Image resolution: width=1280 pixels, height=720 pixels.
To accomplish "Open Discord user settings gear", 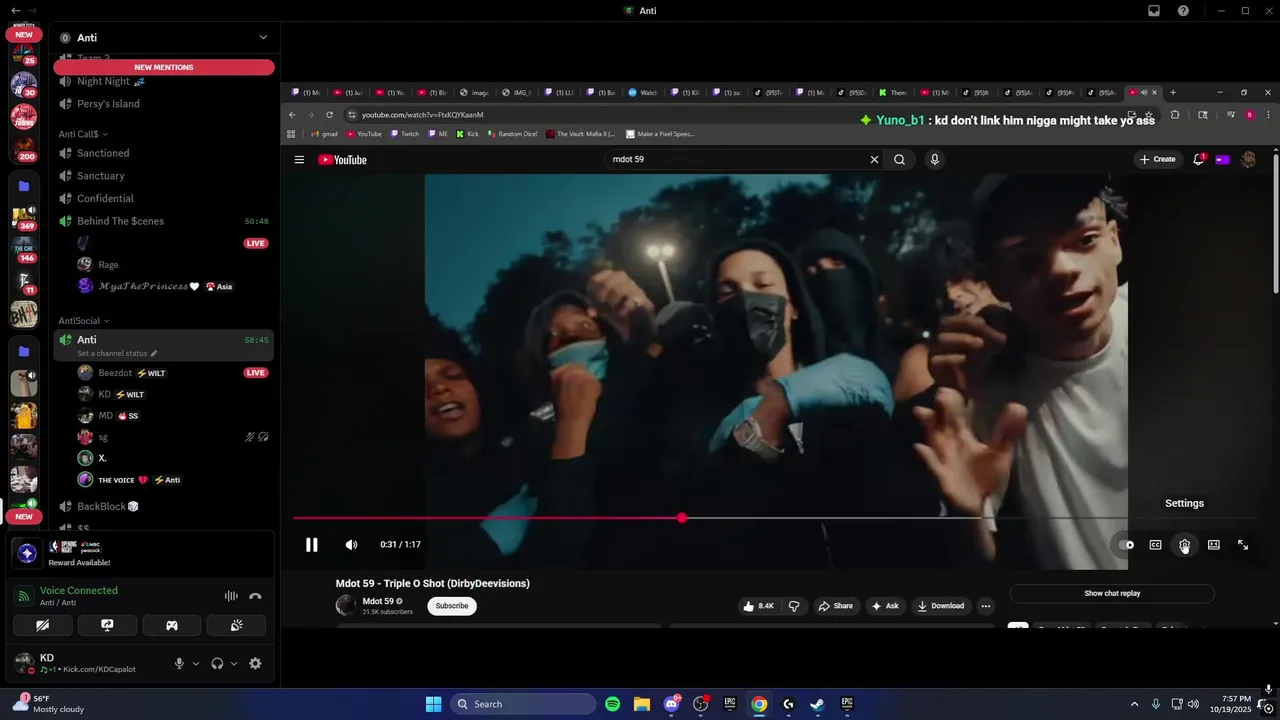I will pyautogui.click(x=255, y=663).
